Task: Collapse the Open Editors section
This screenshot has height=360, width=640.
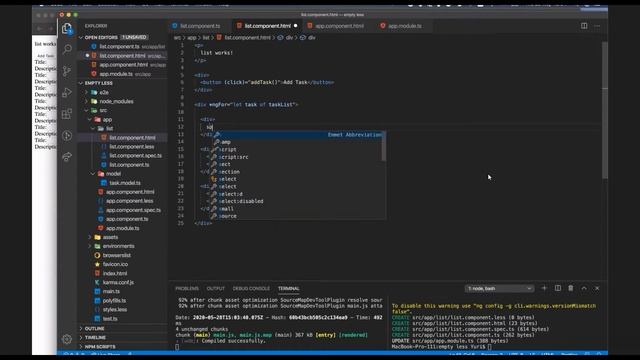Action: [81, 37]
